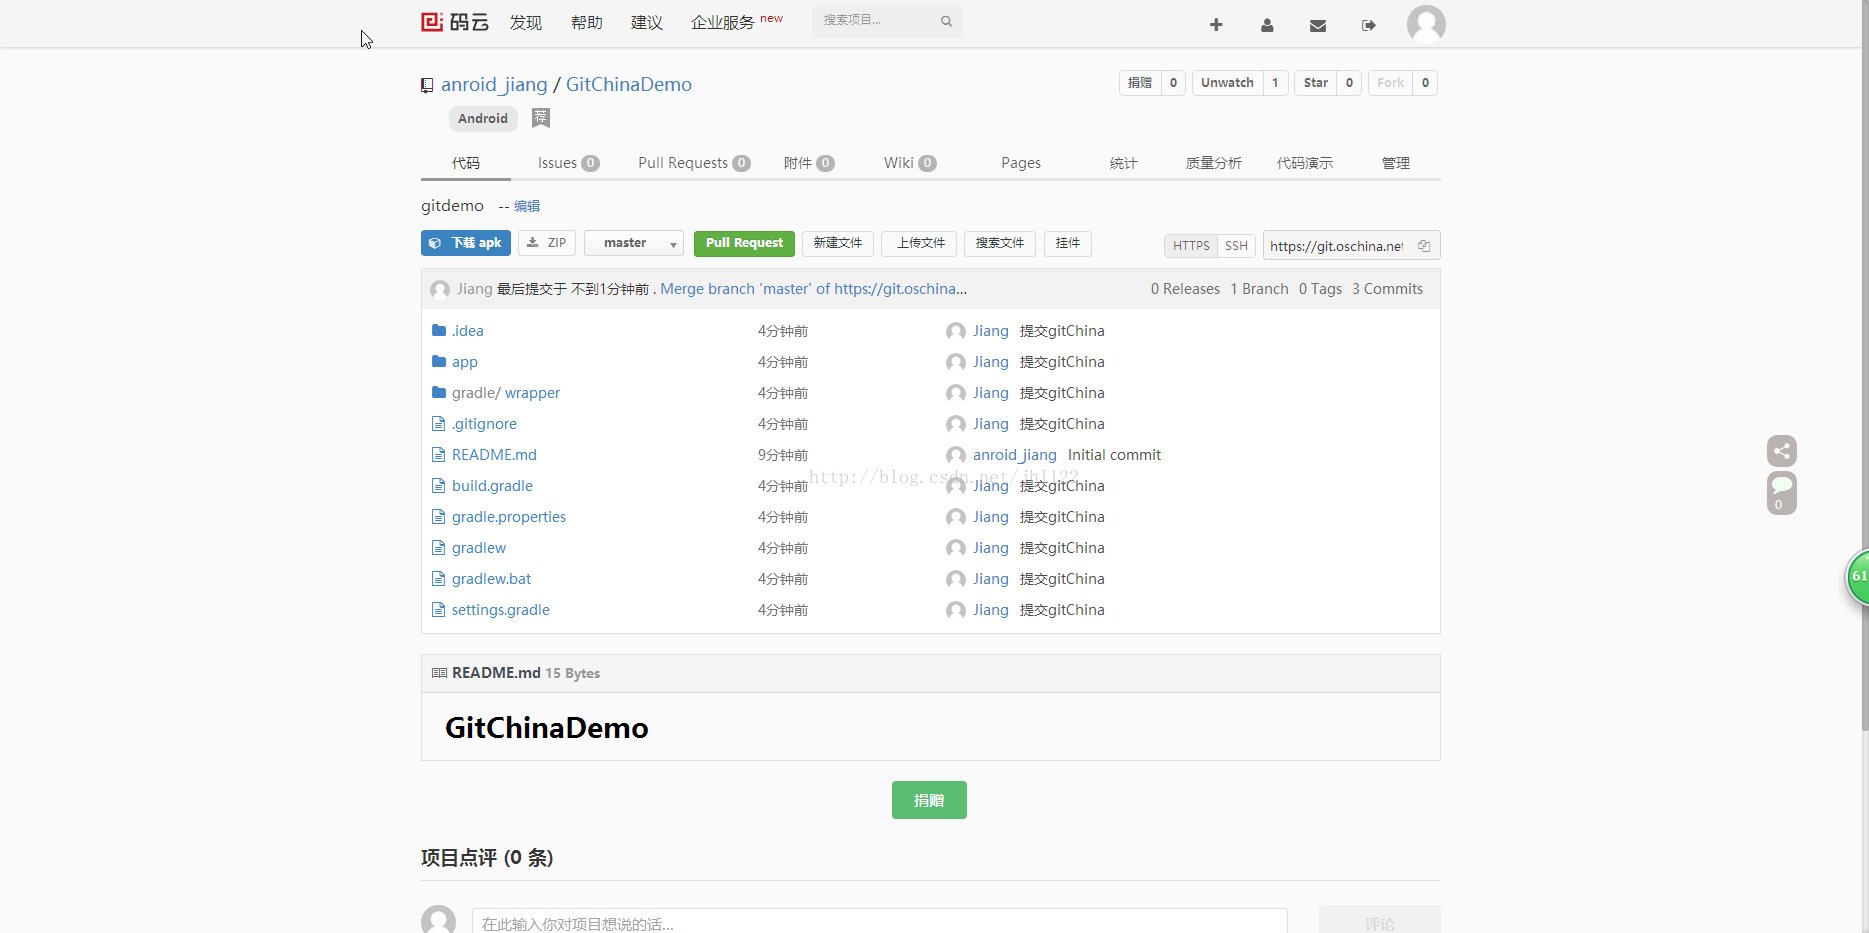Viewport: 1869px width, 933px height.
Task: Click the green Pull Request button
Action: click(744, 243)
